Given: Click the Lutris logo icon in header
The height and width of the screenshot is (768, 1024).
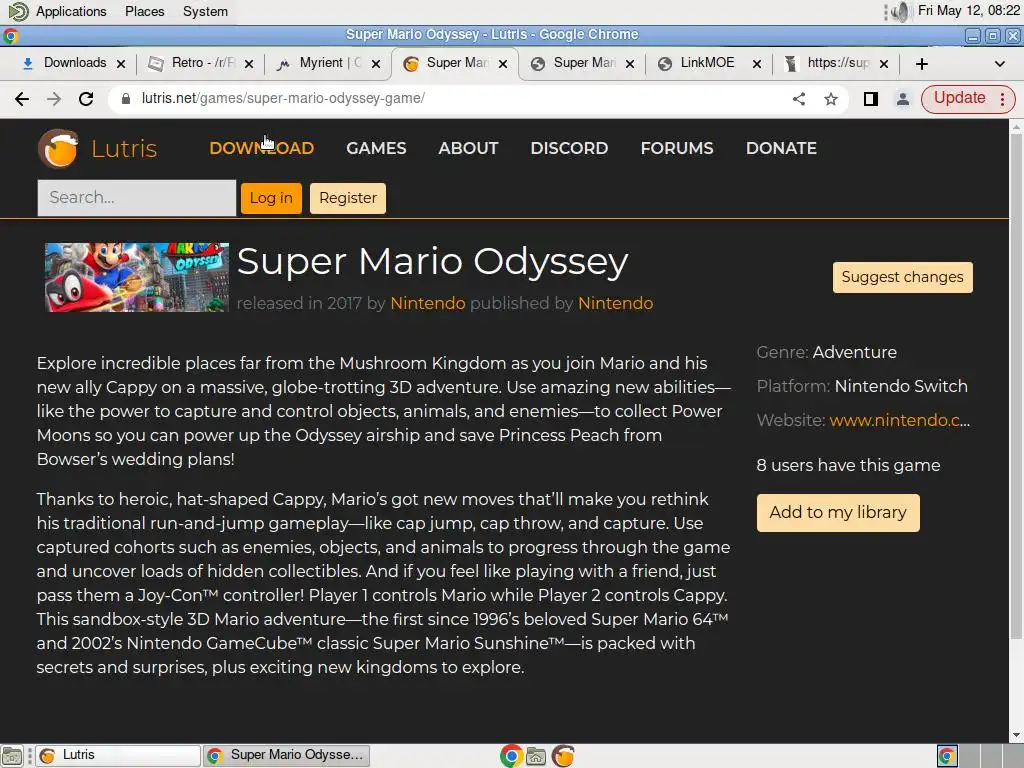Looking at the screenshot, I should (59, 148).
